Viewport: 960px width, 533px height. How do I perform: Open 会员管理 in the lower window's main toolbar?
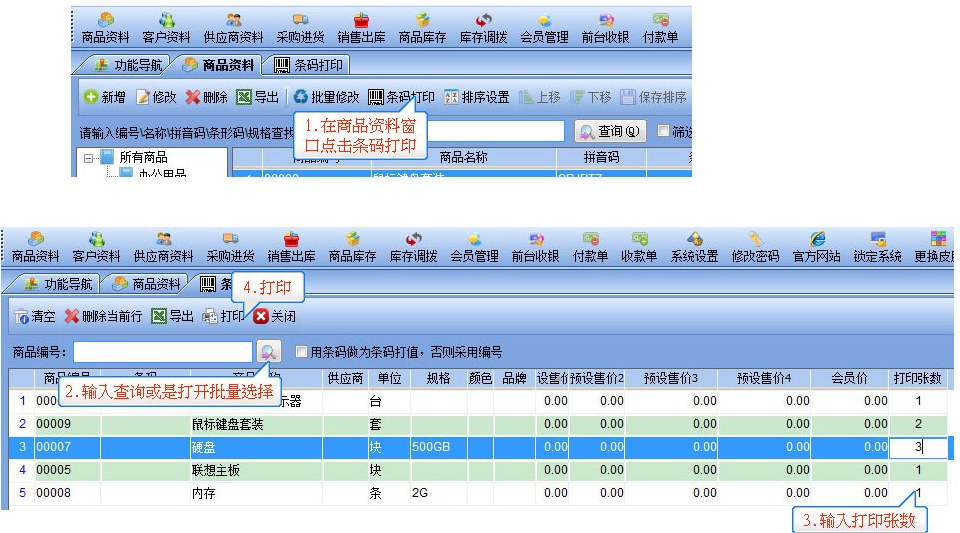[474, 247]
